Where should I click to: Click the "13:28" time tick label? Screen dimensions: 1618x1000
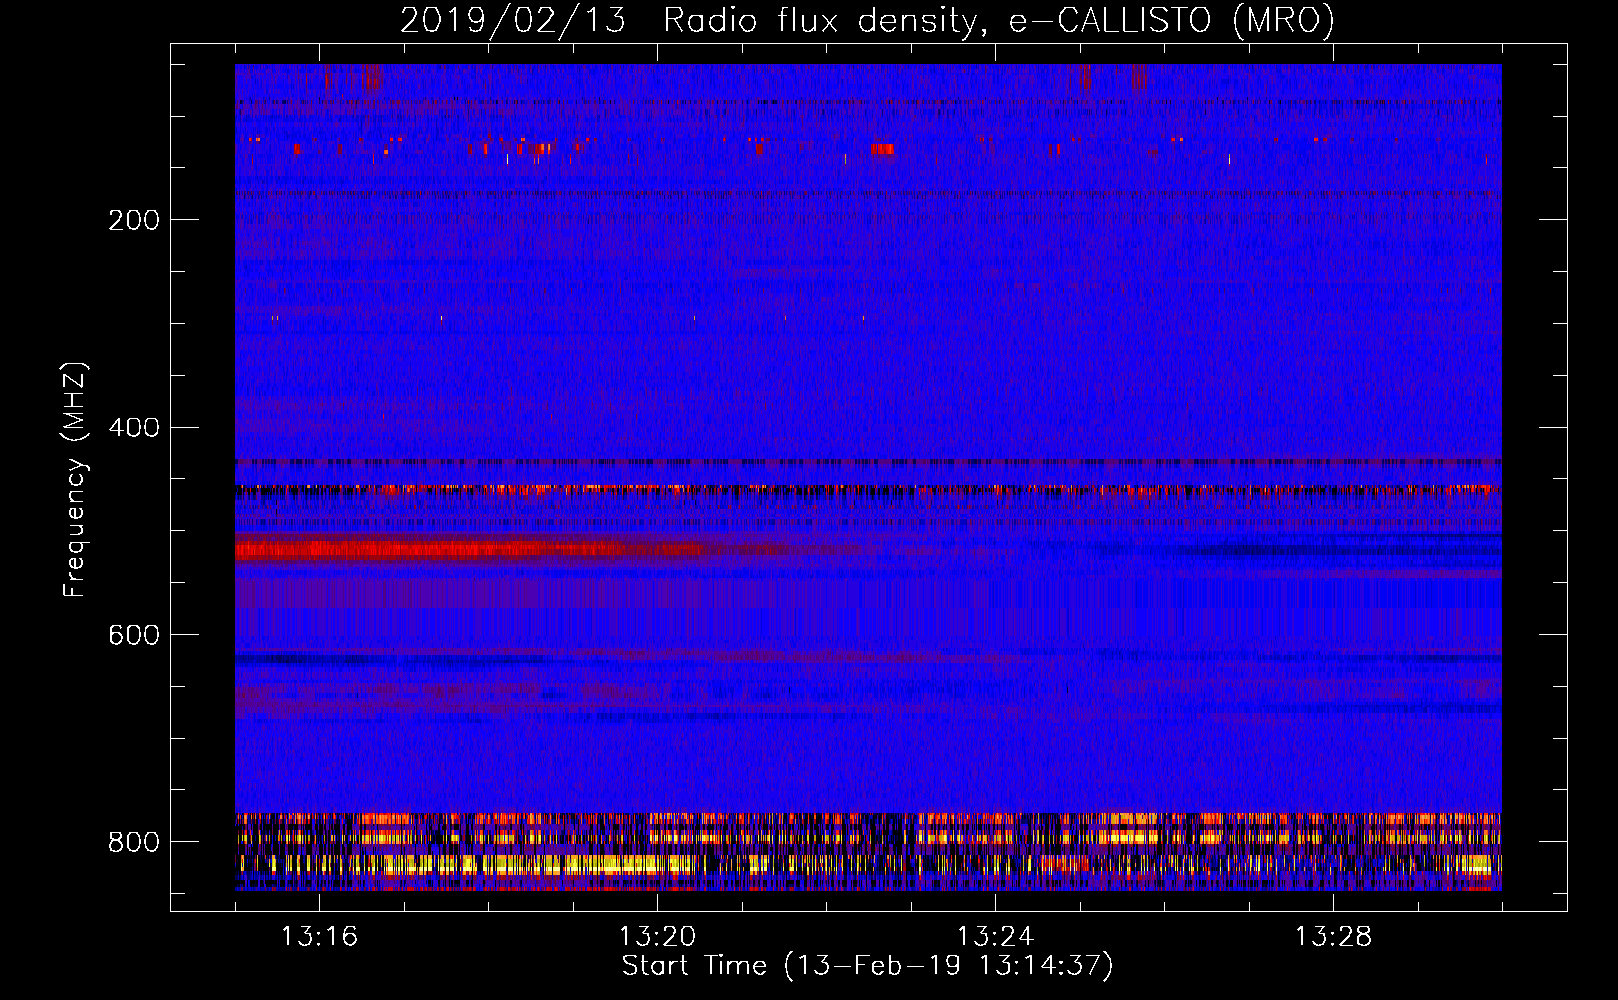[1333, 936]
